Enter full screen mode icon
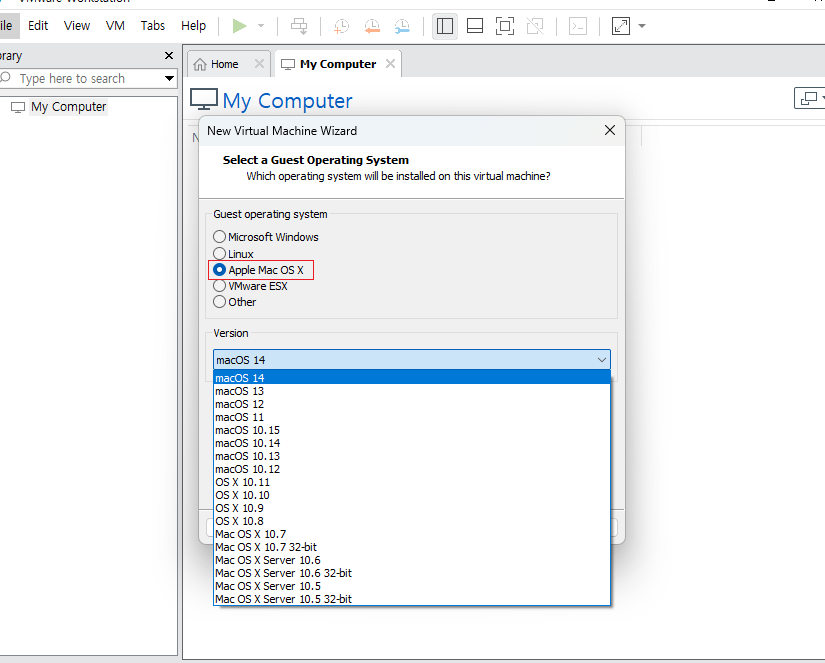 click(505, 26)
